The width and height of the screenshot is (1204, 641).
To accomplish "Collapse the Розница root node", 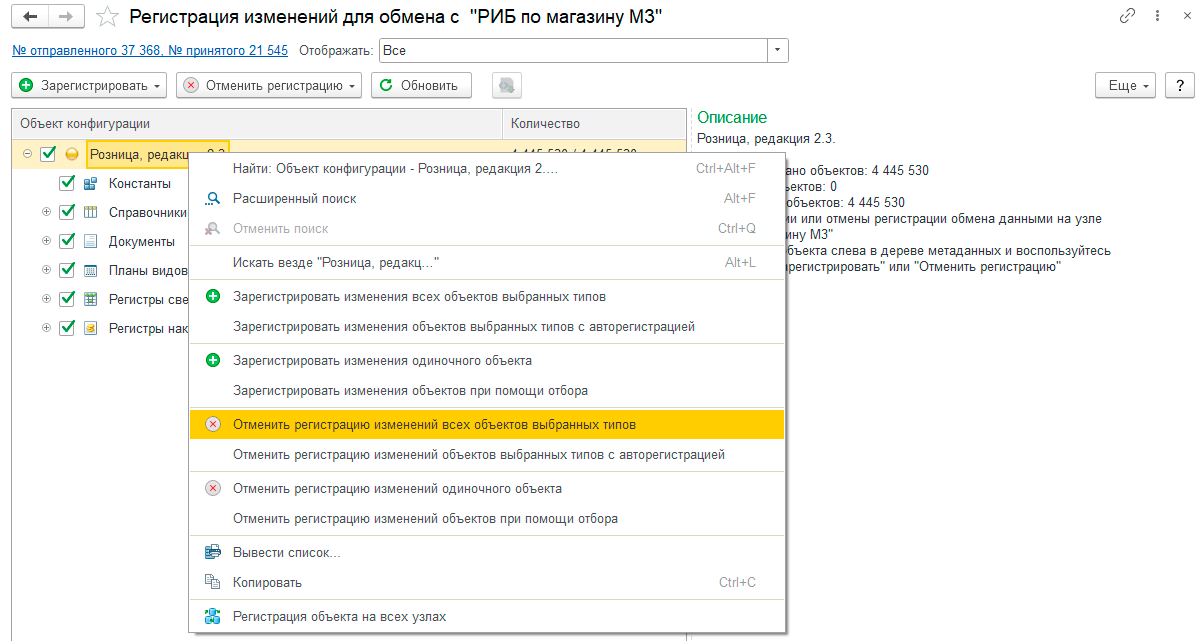I will 26,154.
